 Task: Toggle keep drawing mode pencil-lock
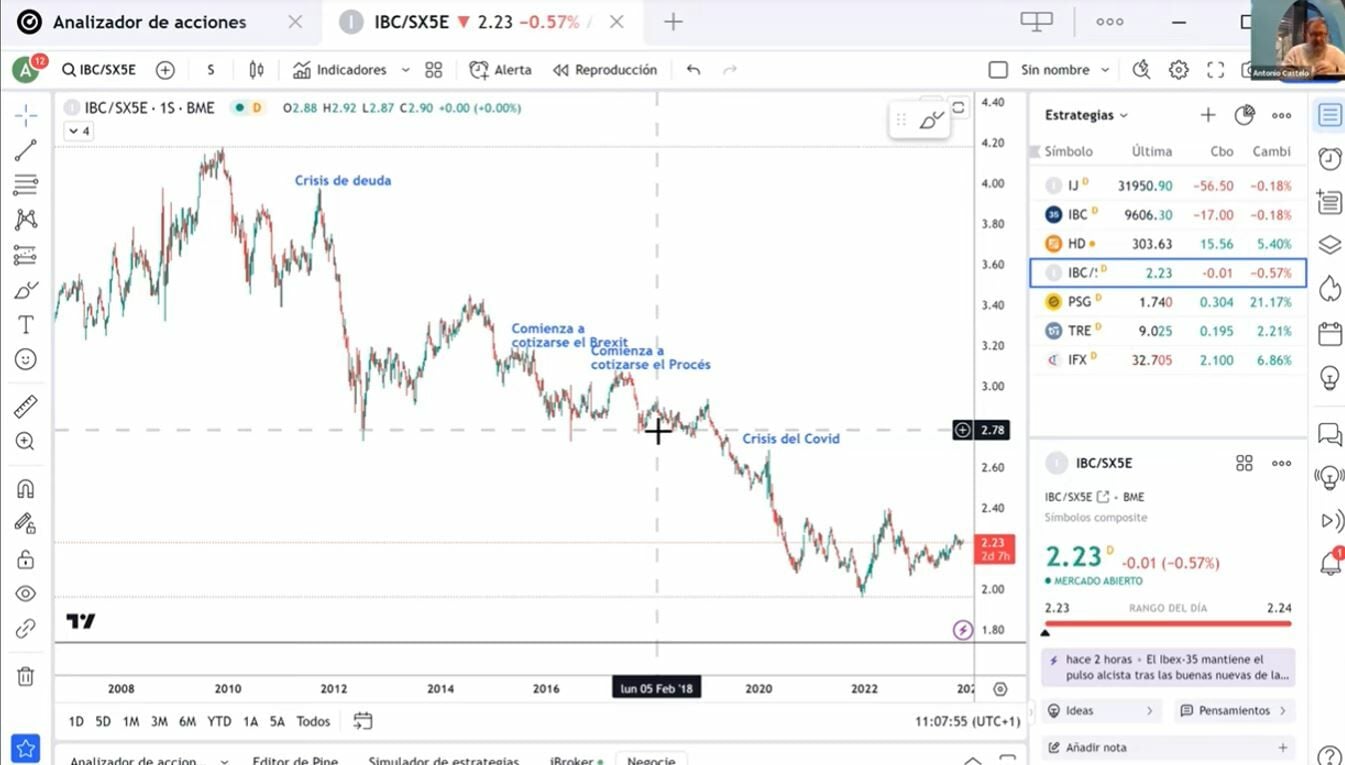(26, 523)
